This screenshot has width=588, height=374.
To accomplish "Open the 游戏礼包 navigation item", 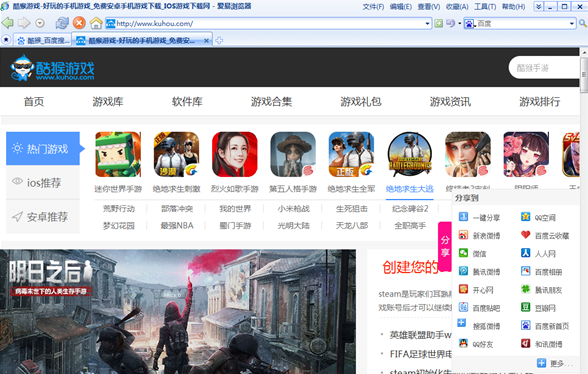I will pos(361,101).
